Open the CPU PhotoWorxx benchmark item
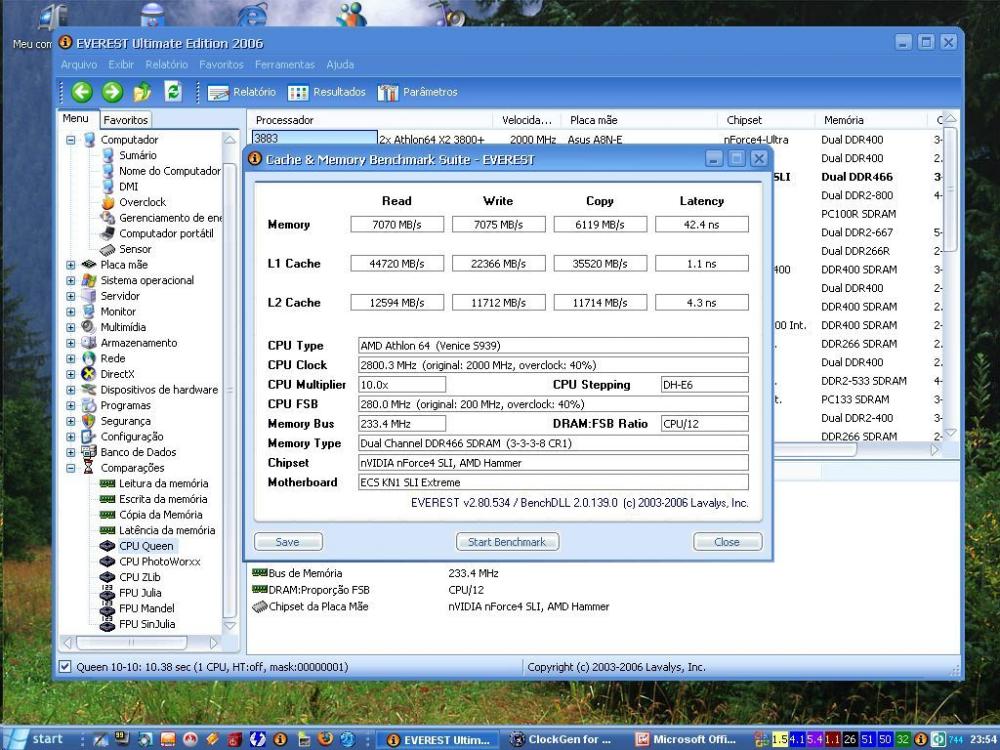Screen dimensions: 1000x750 pyautogui.click(x=159, y=562)
